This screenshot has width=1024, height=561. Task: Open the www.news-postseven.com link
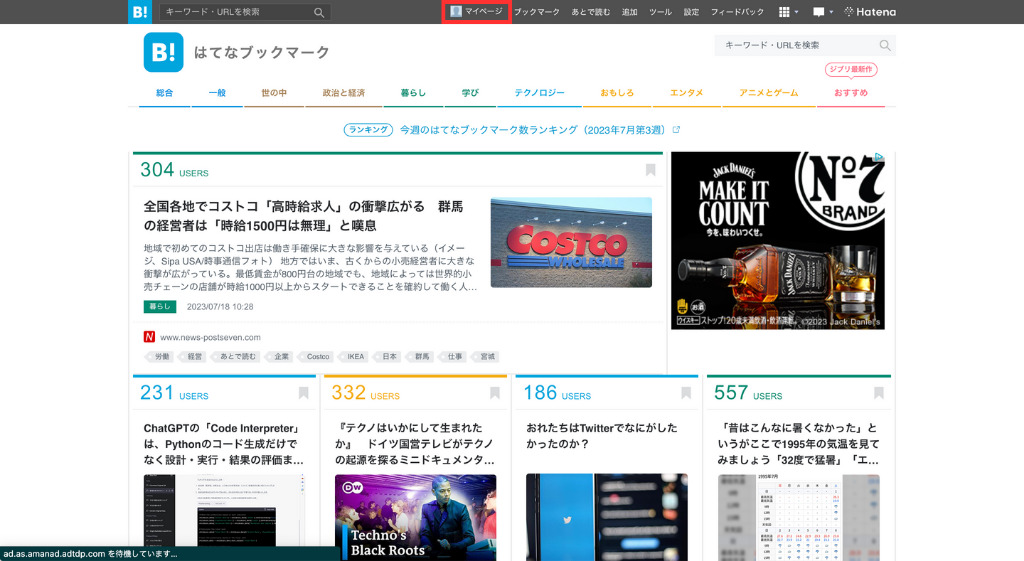coord(210,338)
